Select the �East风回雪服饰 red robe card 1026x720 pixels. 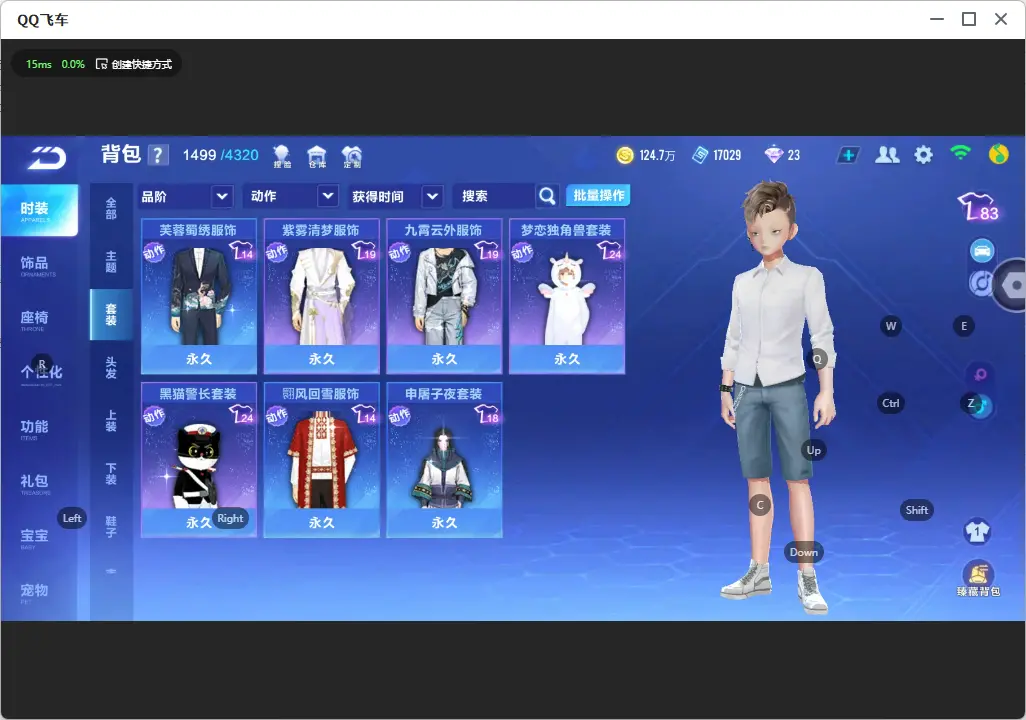(x=321, y=460)
